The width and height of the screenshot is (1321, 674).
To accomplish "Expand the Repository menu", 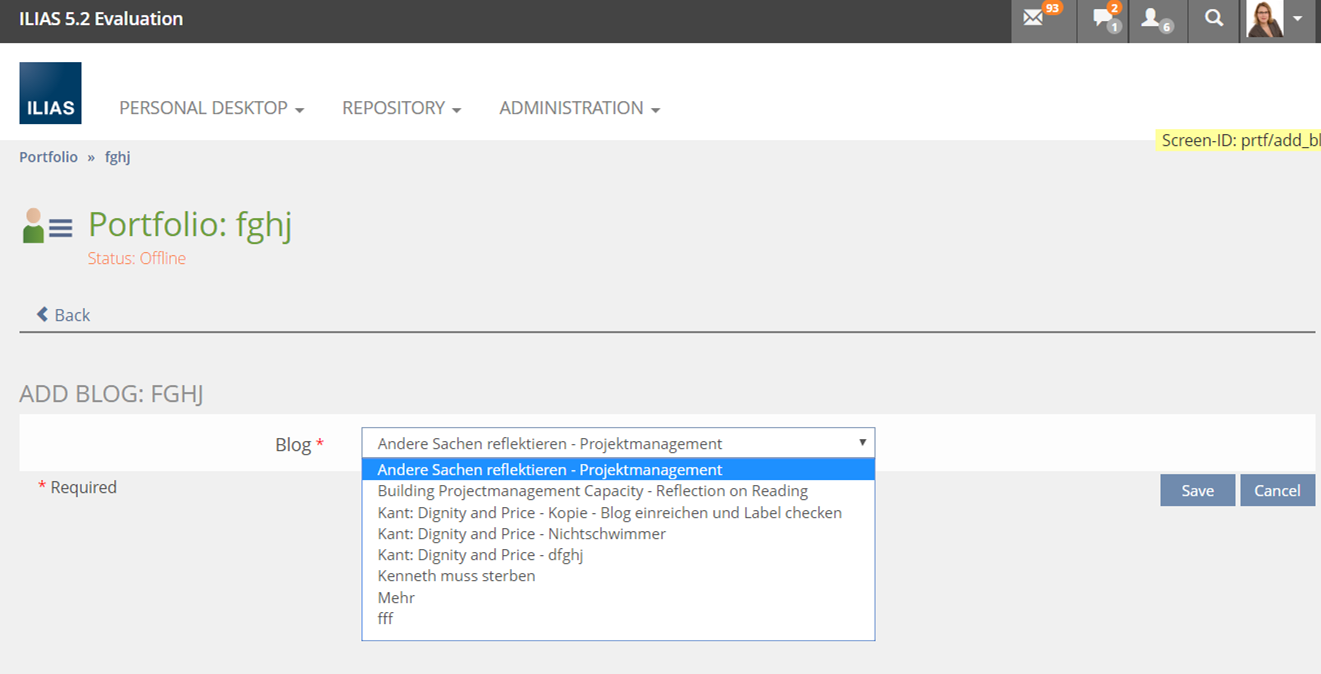I will 401,108.
